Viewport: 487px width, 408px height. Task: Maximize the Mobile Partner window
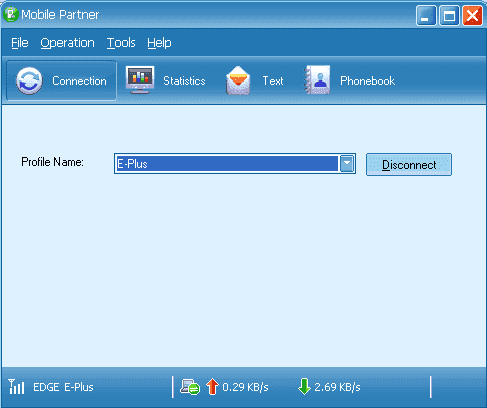click(449, 15)
